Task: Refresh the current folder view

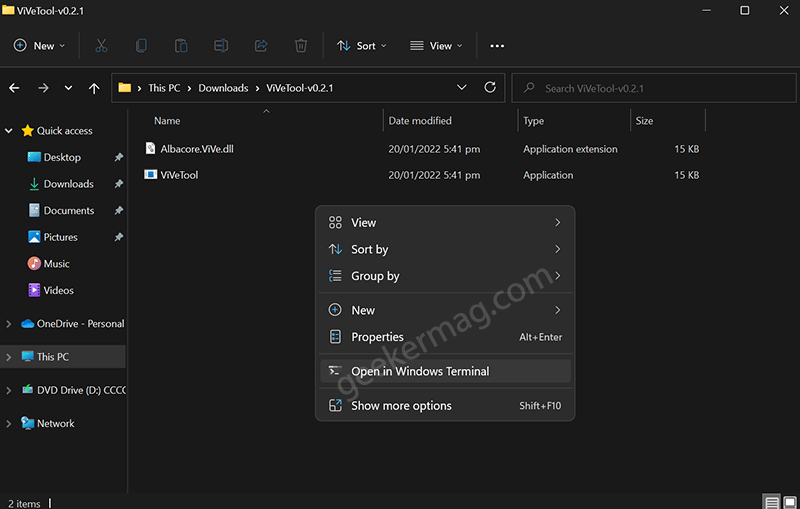Action: 490,87
